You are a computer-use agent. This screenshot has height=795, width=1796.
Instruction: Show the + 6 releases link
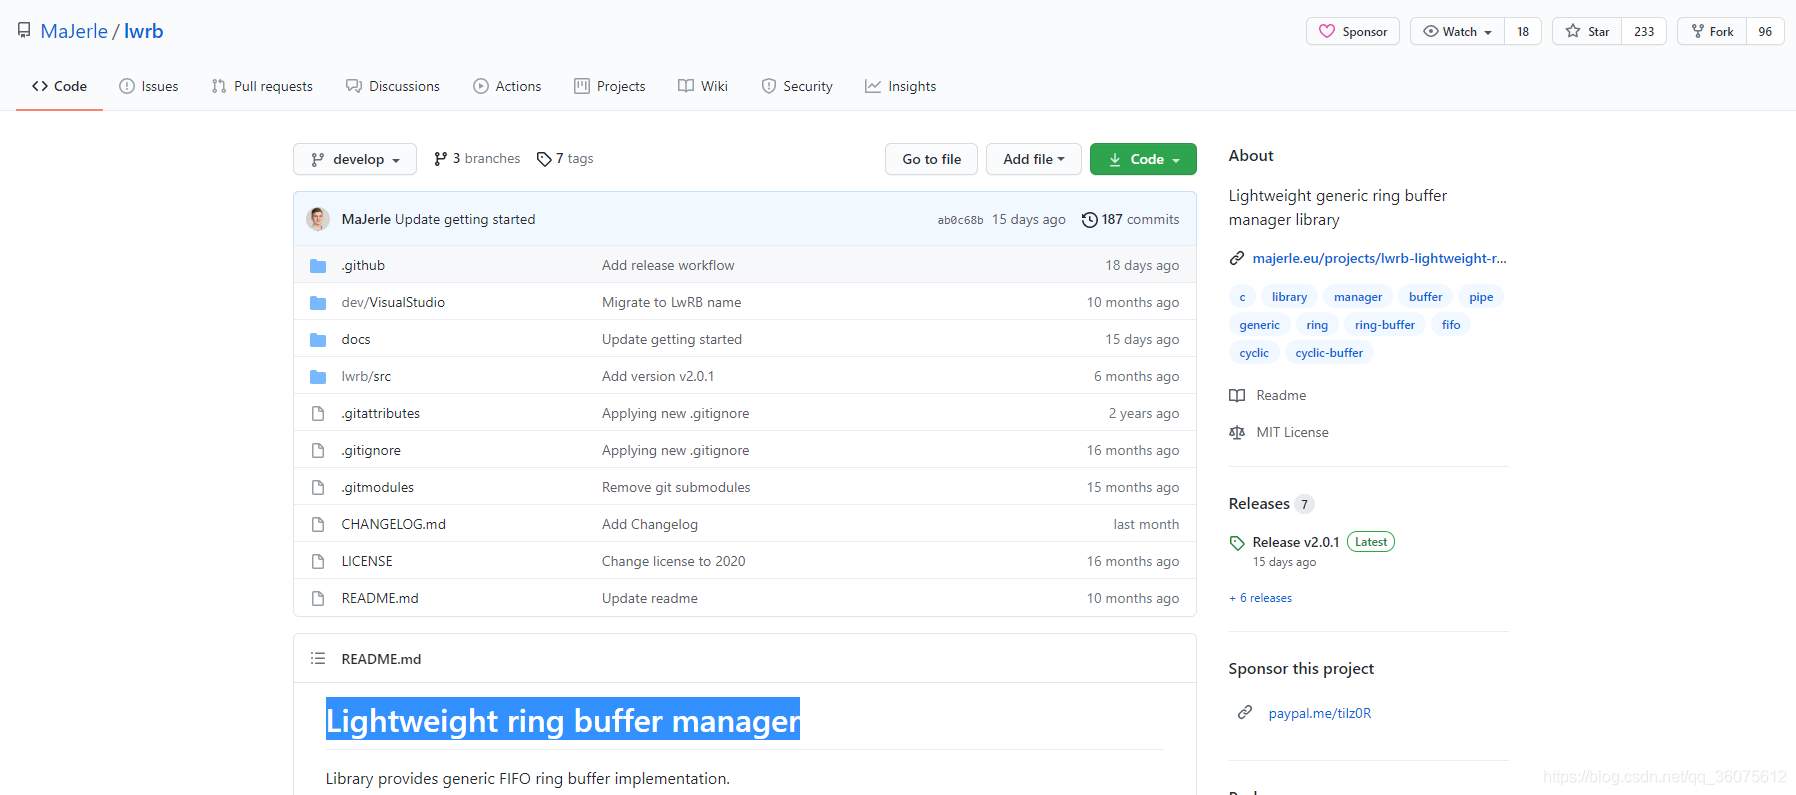coord(1260,598)
